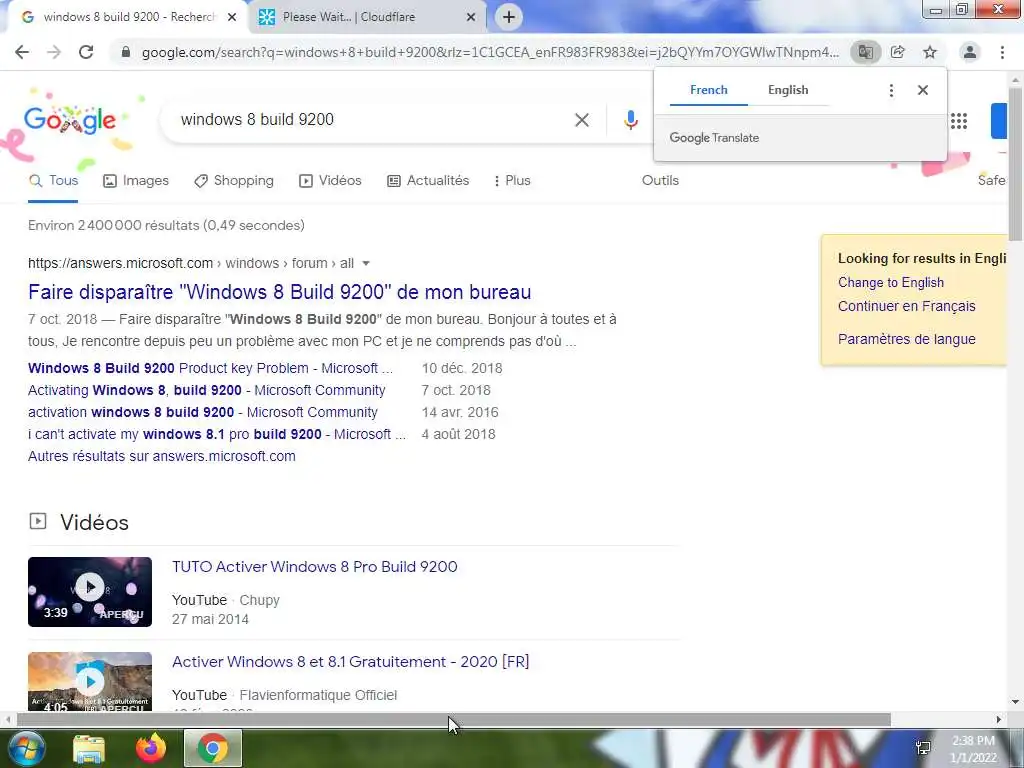This screenshot has height=768, width=1024.
Task: Open Outils search tools
Action: coord(660,181)
